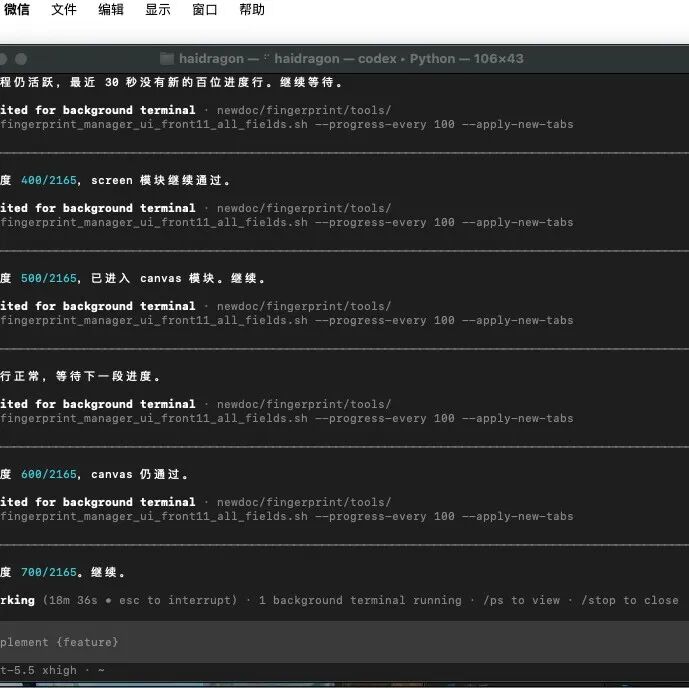Open the 显示 menu
The image size is (689, 688).
[x=158, y=9]
